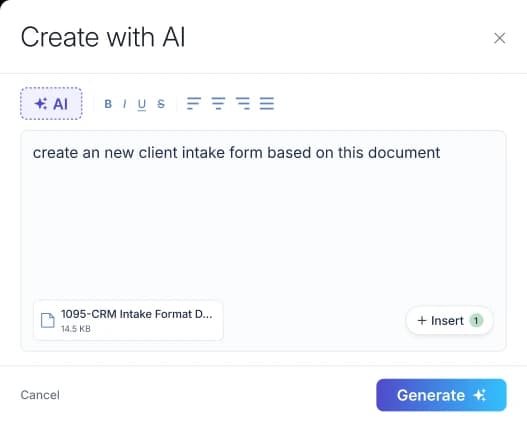The width and height of the screenshot is (527, 425).
Task: Align text to the left
Action: tap(194, 103)
